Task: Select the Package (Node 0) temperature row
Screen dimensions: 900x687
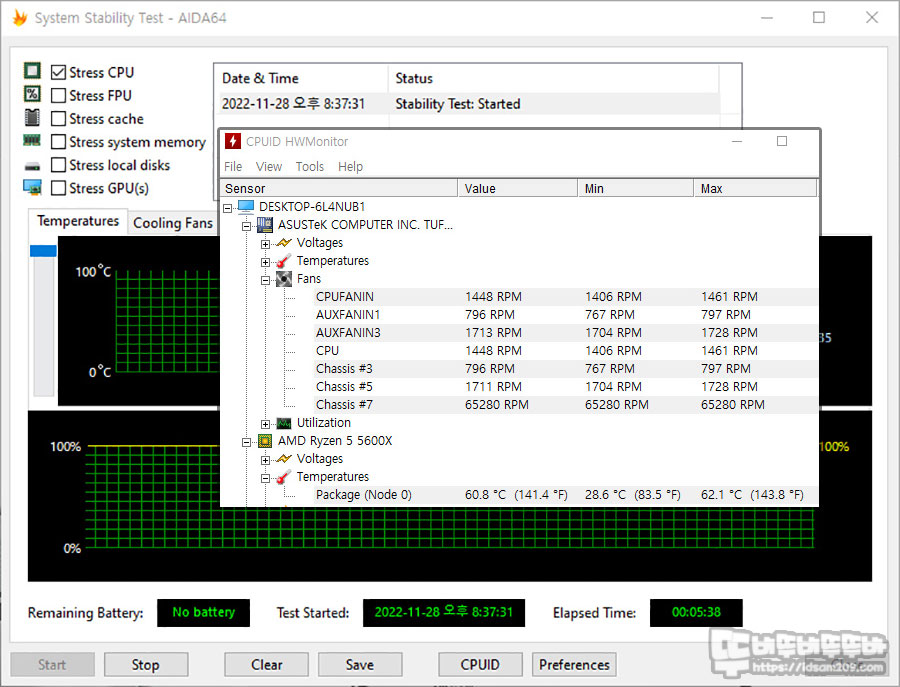Action: tap(565, 495)
